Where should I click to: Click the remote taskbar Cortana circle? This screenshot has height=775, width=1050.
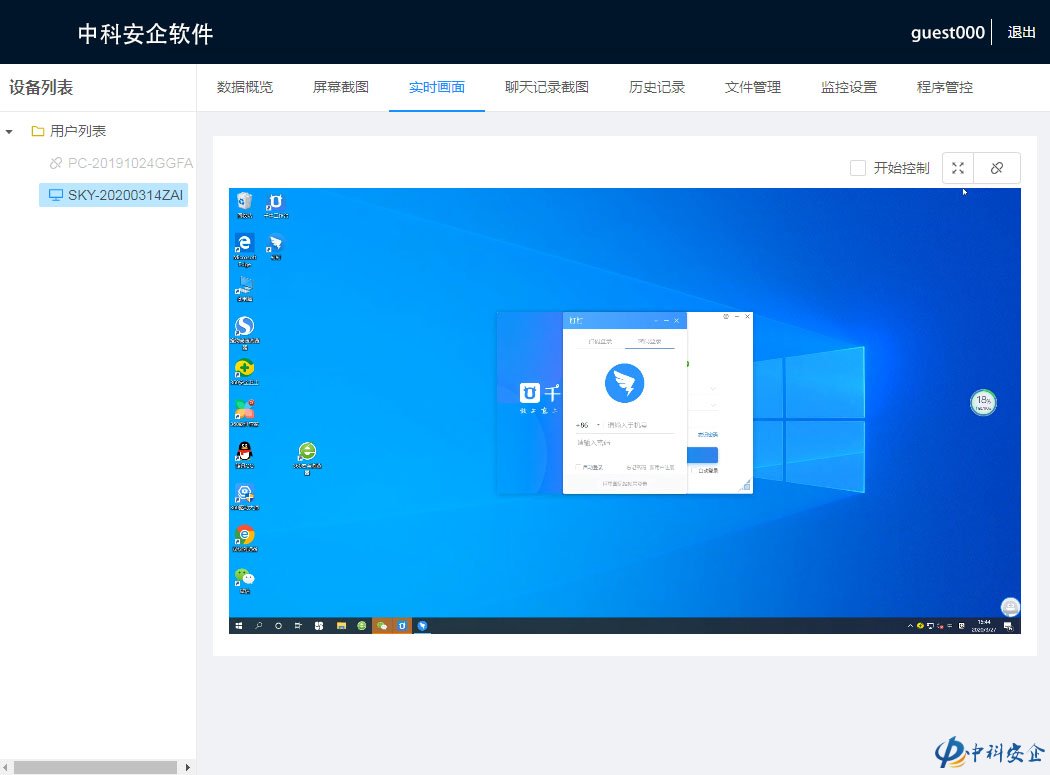tap(278, 626)
